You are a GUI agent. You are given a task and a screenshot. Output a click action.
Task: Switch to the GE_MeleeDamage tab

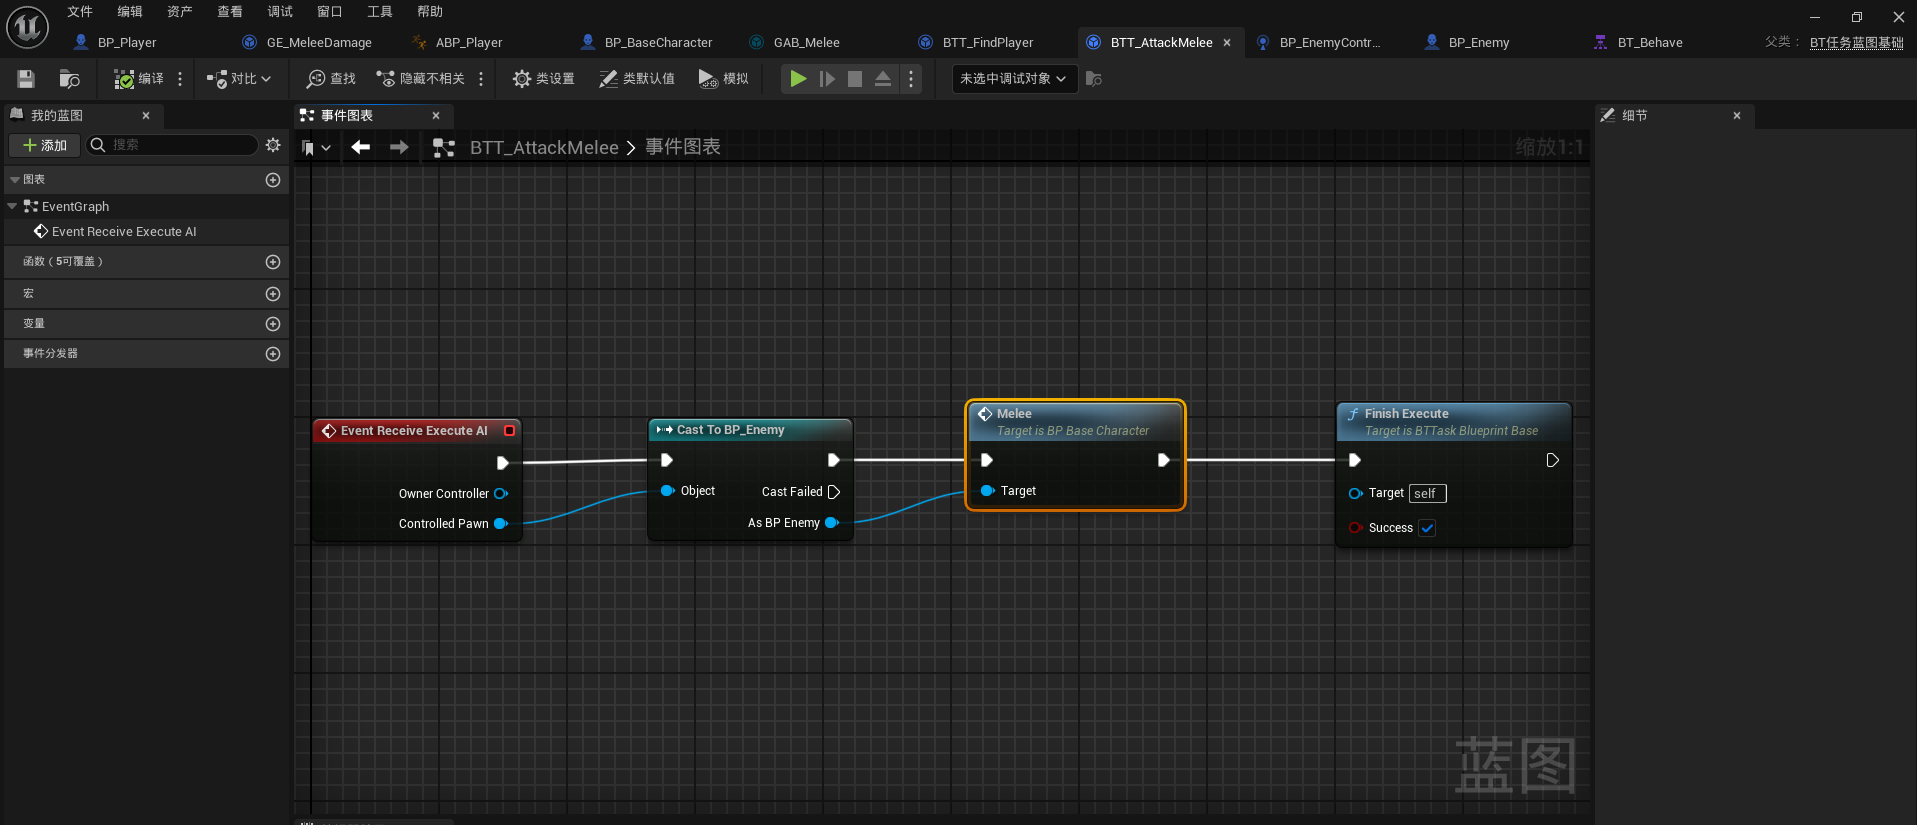pyautogui.click(x=319, y=43)
